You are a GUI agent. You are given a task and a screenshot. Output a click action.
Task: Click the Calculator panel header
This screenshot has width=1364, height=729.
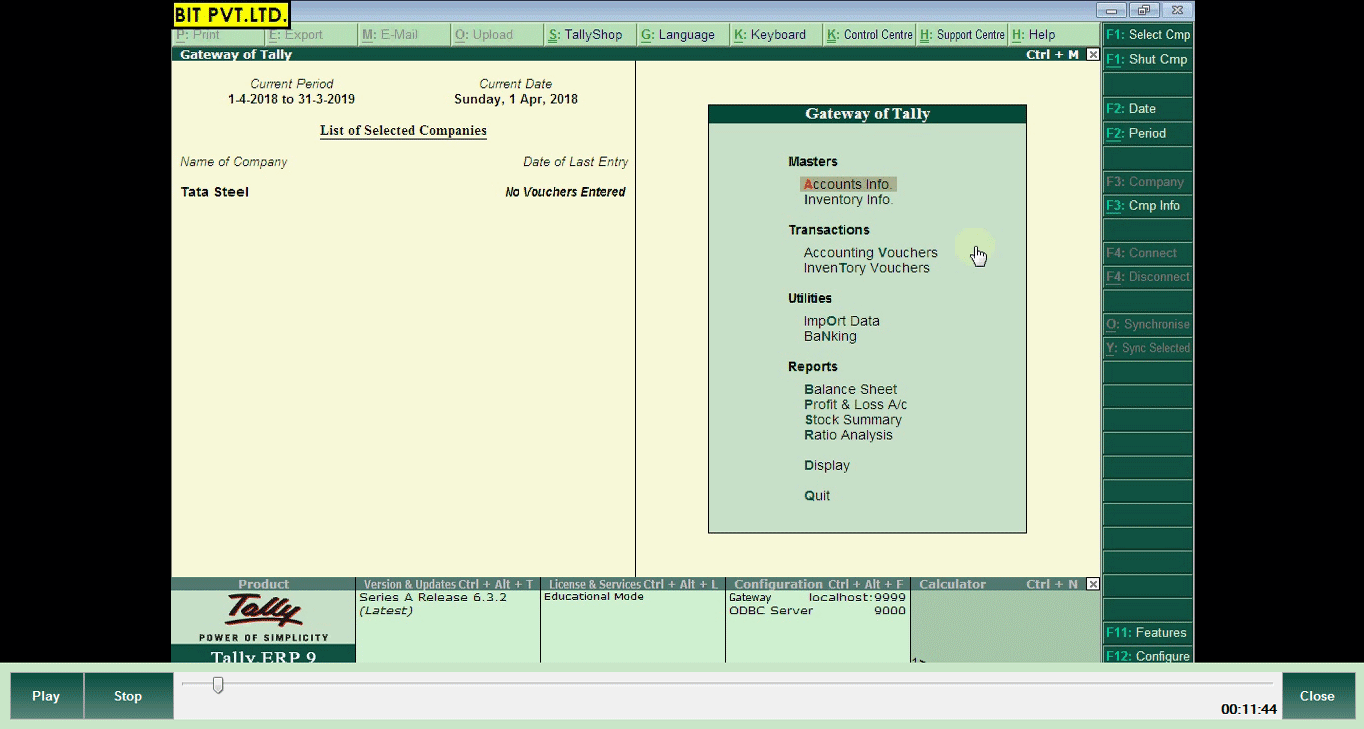[1005, 584]
